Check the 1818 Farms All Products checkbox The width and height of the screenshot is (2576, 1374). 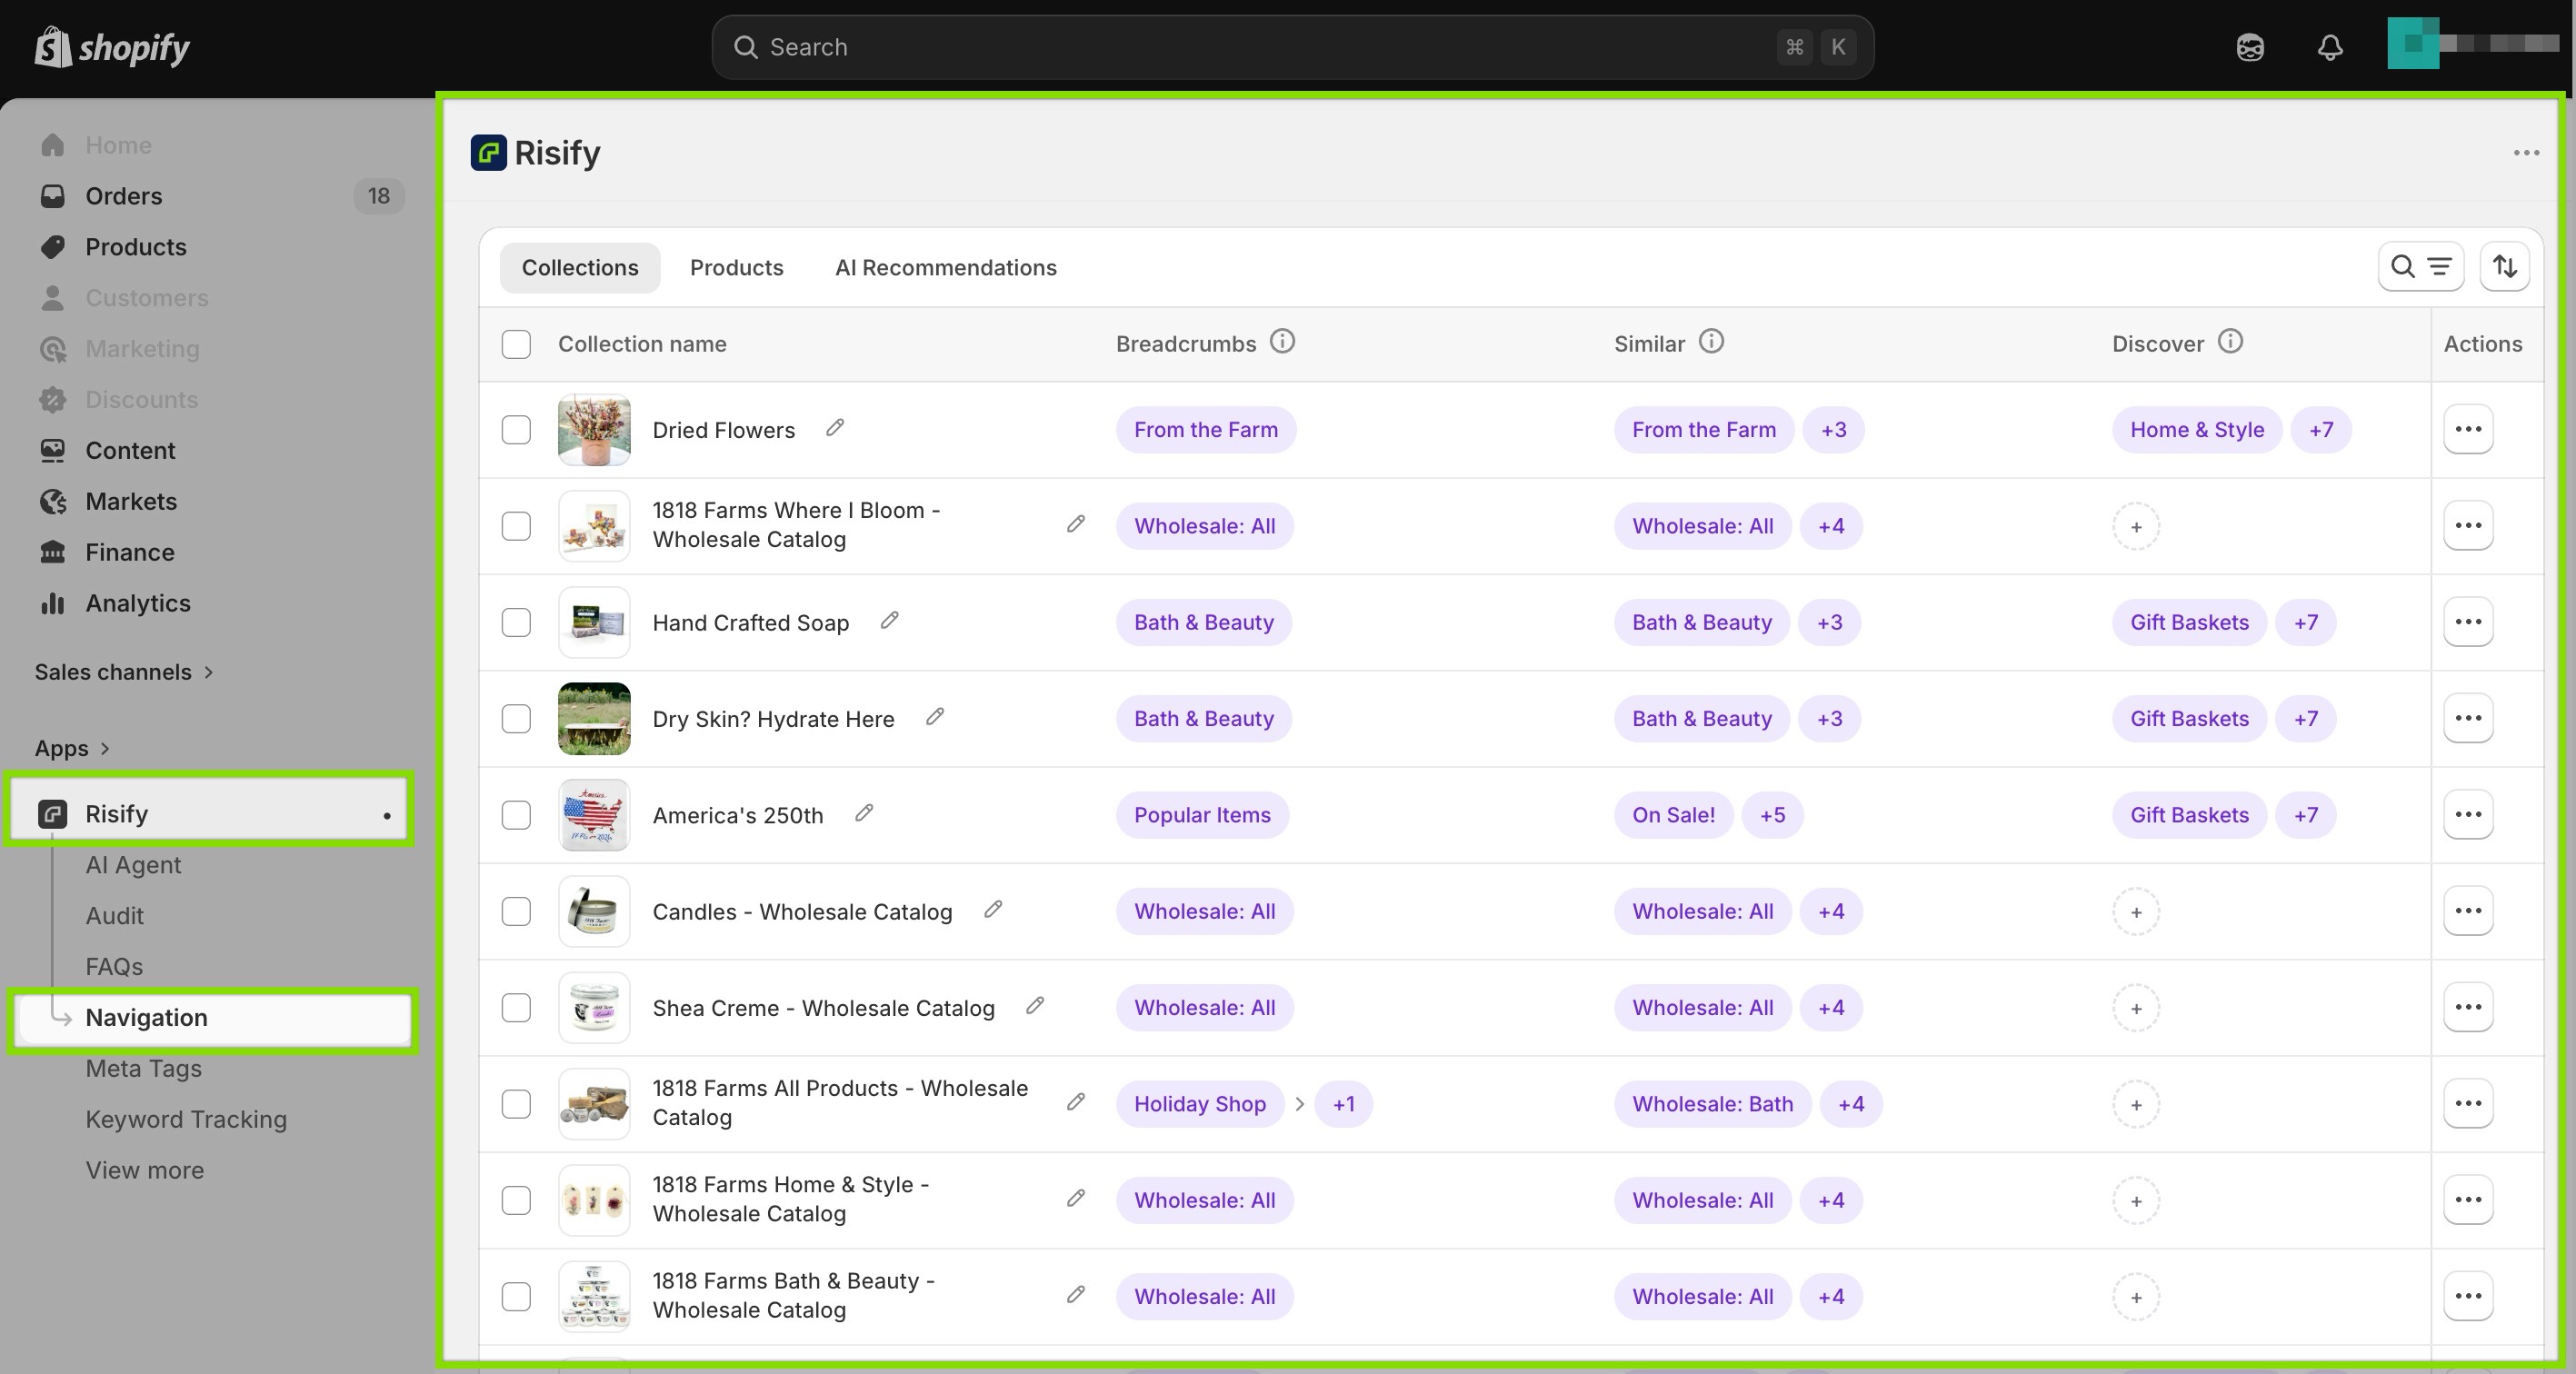click(516, 1104)
